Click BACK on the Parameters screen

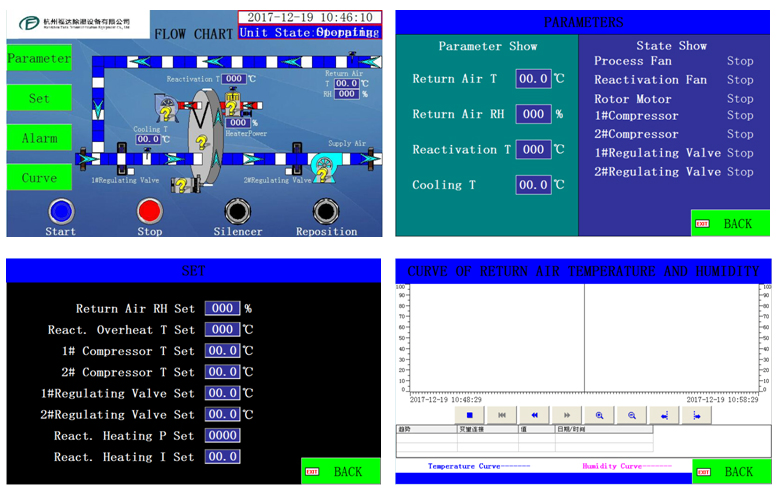731,223
